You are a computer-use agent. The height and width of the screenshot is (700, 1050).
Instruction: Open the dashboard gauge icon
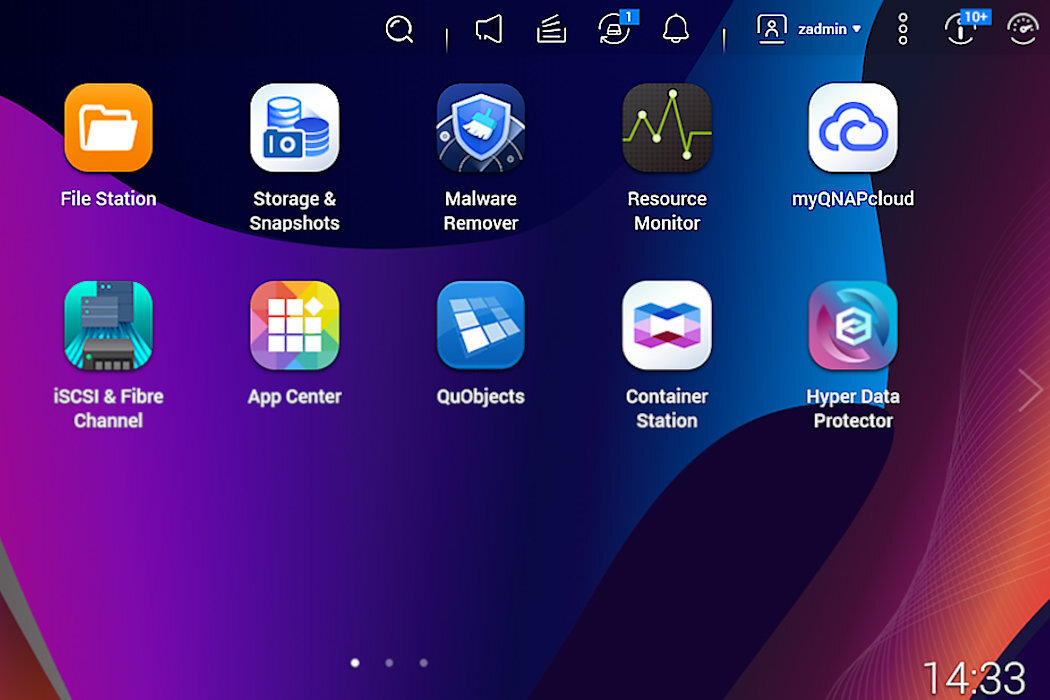[x=1023, y=29]
